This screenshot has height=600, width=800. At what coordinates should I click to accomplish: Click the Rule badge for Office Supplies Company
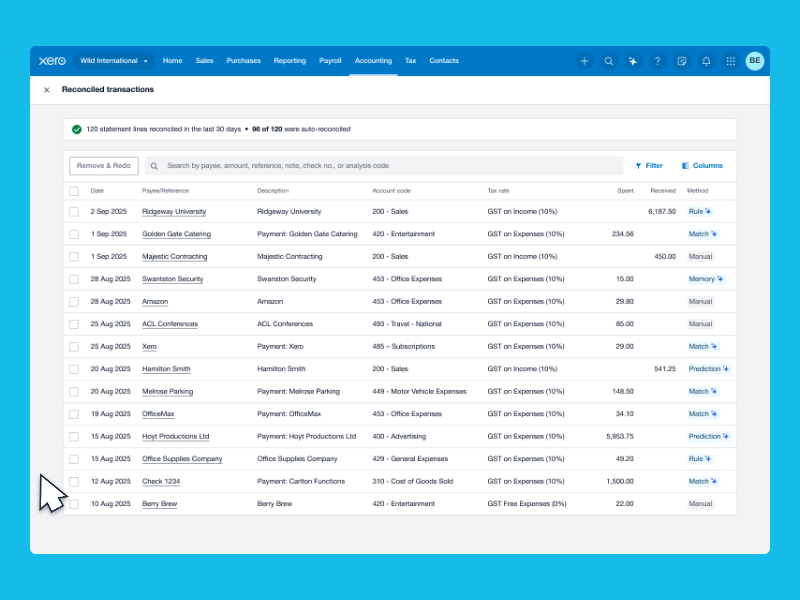click(700, 459)
